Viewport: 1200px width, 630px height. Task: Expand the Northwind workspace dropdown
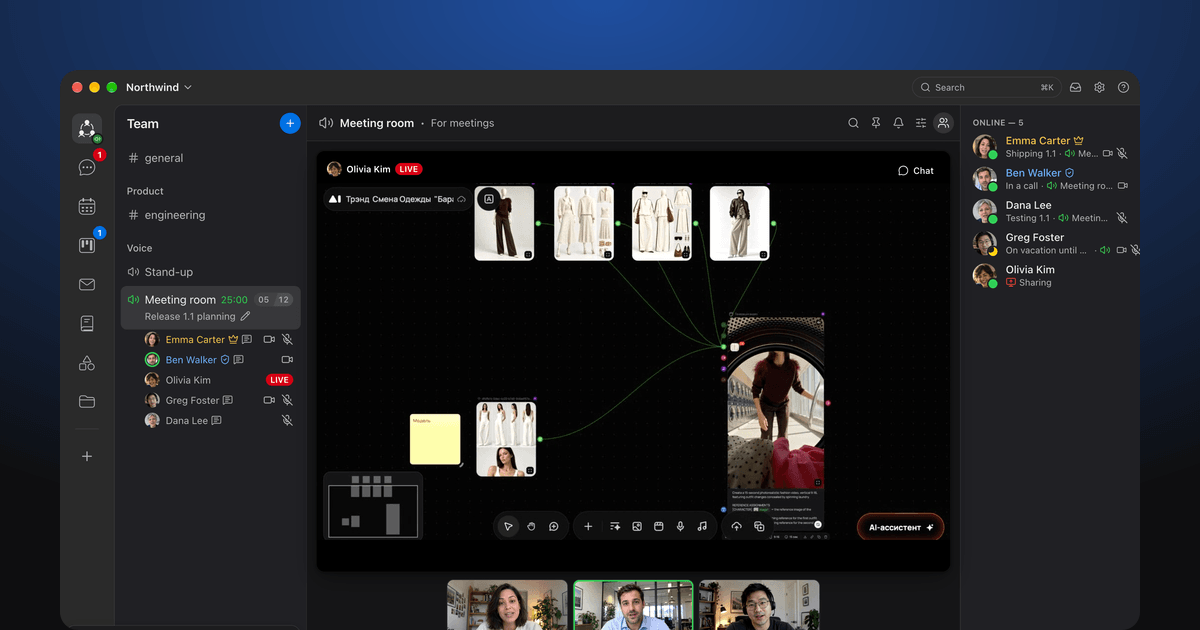159,87
